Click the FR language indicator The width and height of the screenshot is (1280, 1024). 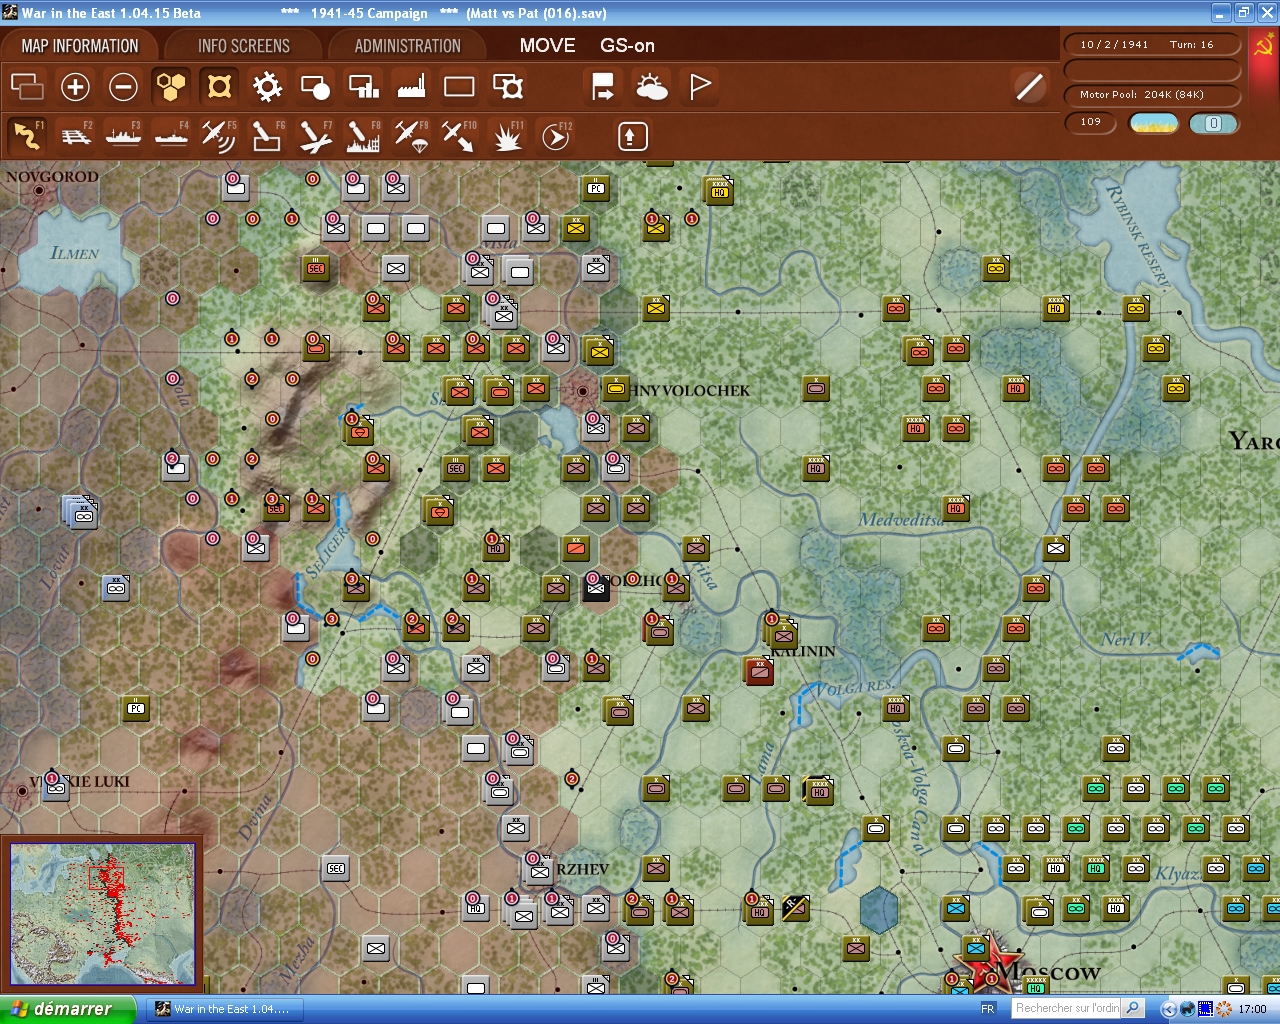[988, 1009]
